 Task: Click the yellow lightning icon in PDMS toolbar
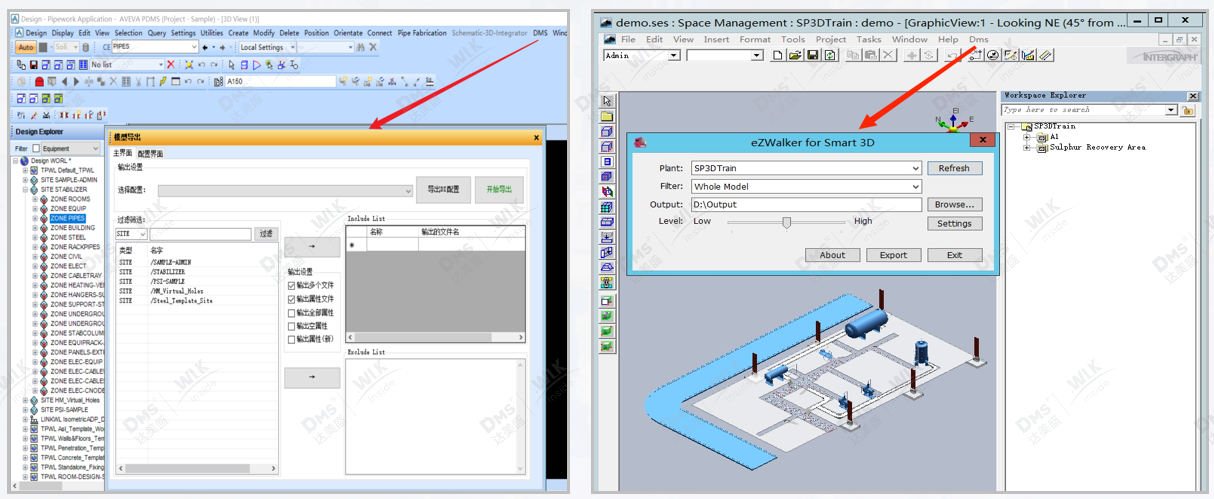click(x=163, y=81)
